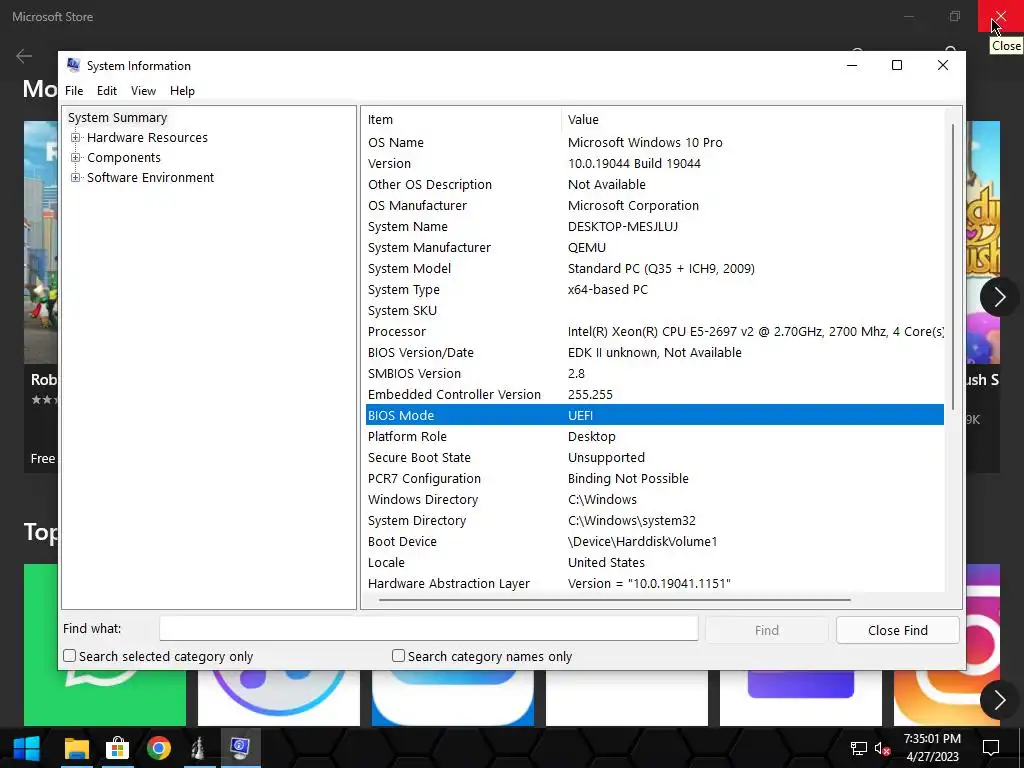The width and height of the screenshot is (1024, 768).
Task: Click the Find button
Action: (x=767, y=630)
